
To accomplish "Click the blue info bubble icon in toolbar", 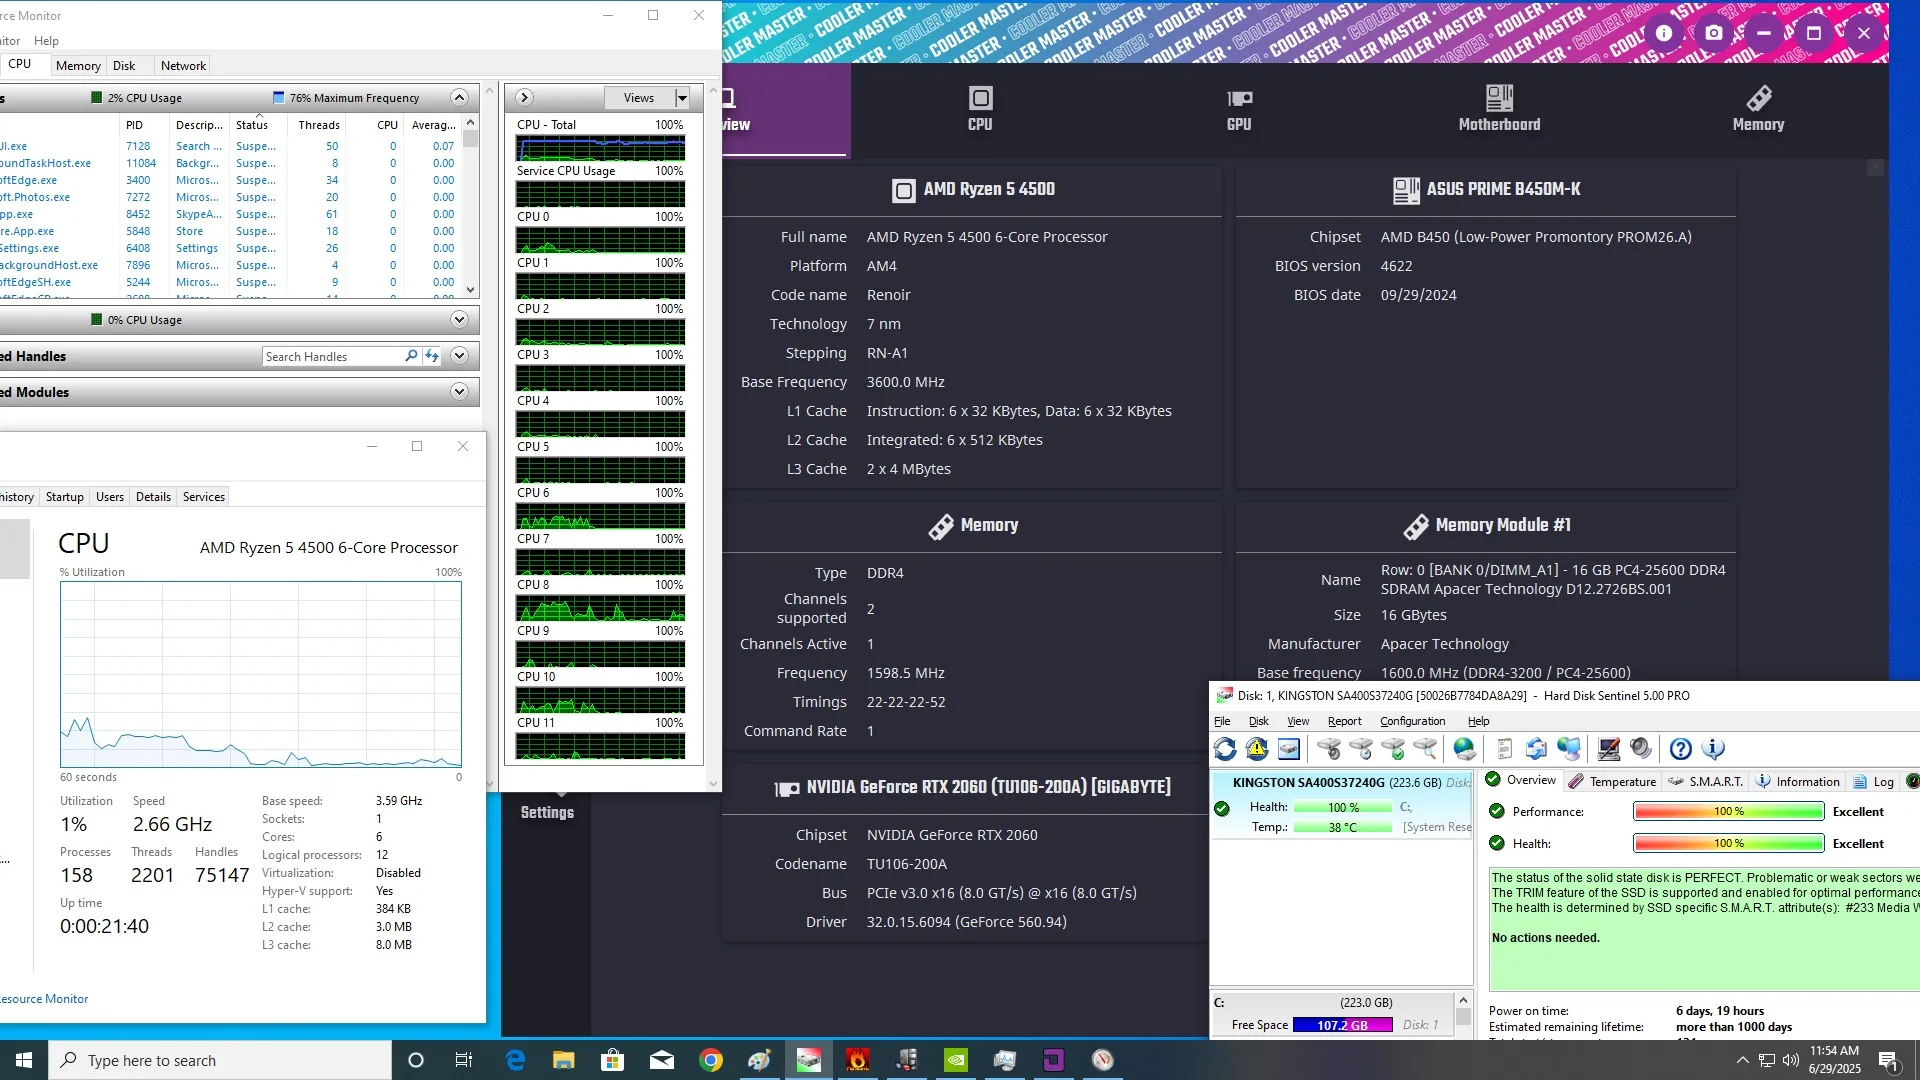I will [x=1713, y=749].
